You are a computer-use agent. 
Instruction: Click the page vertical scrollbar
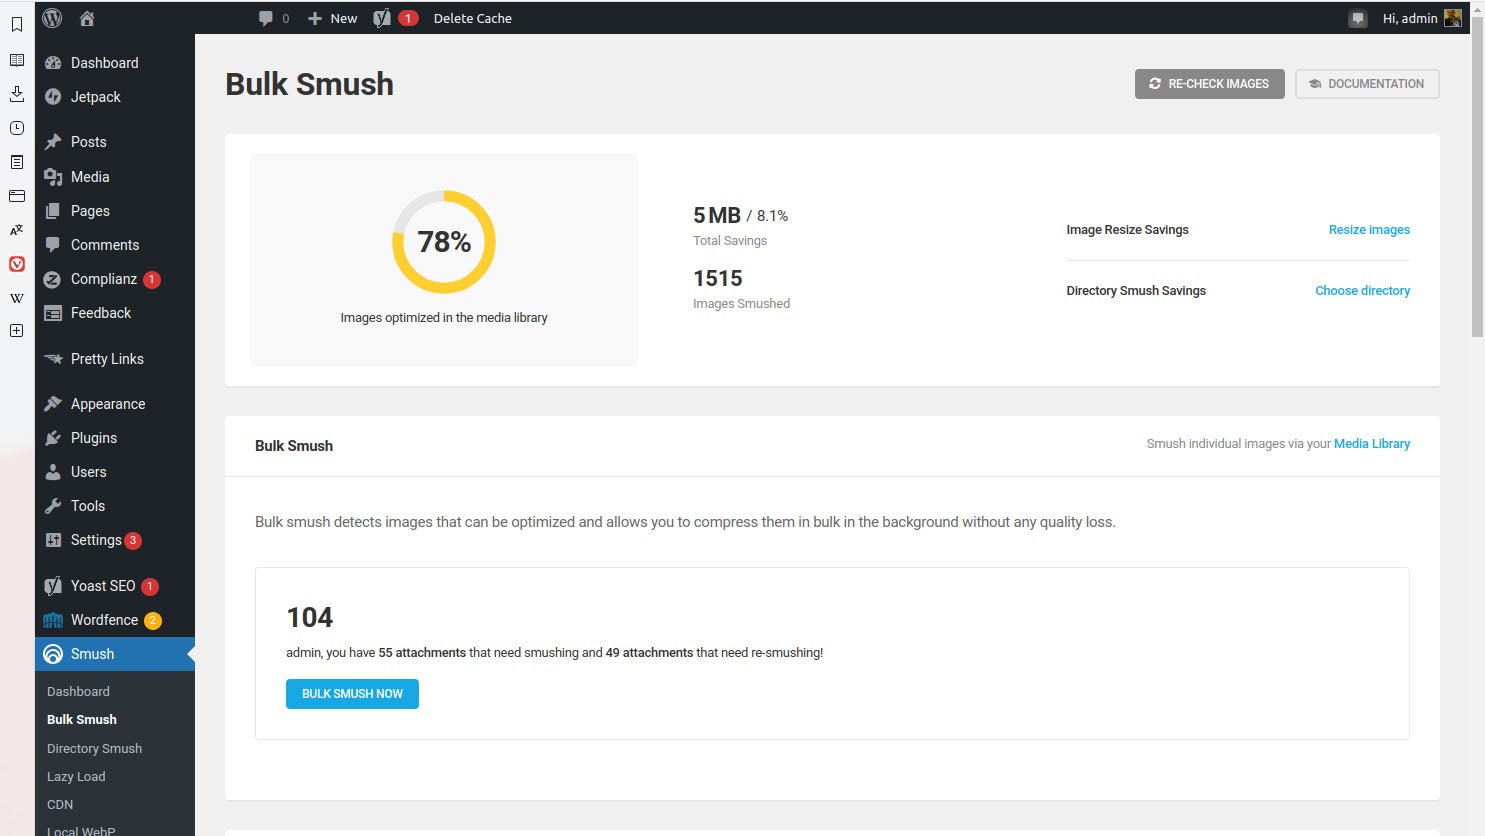(x=1477, y=175)
